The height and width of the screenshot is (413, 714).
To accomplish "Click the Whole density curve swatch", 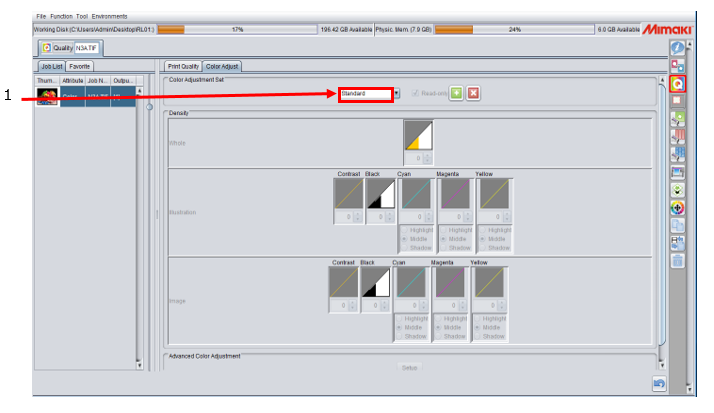I will coord(418,136).
